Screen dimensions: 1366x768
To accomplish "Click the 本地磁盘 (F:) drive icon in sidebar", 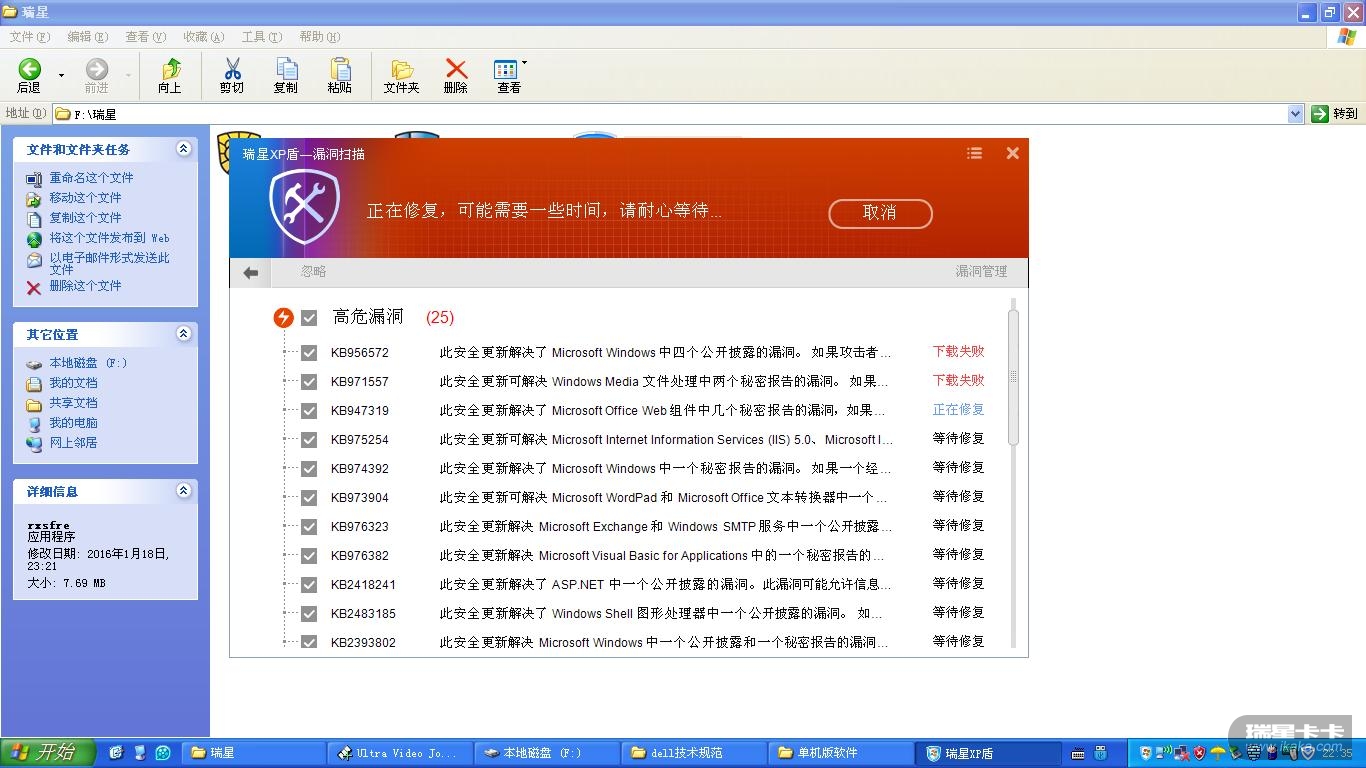I will point(34,363).
